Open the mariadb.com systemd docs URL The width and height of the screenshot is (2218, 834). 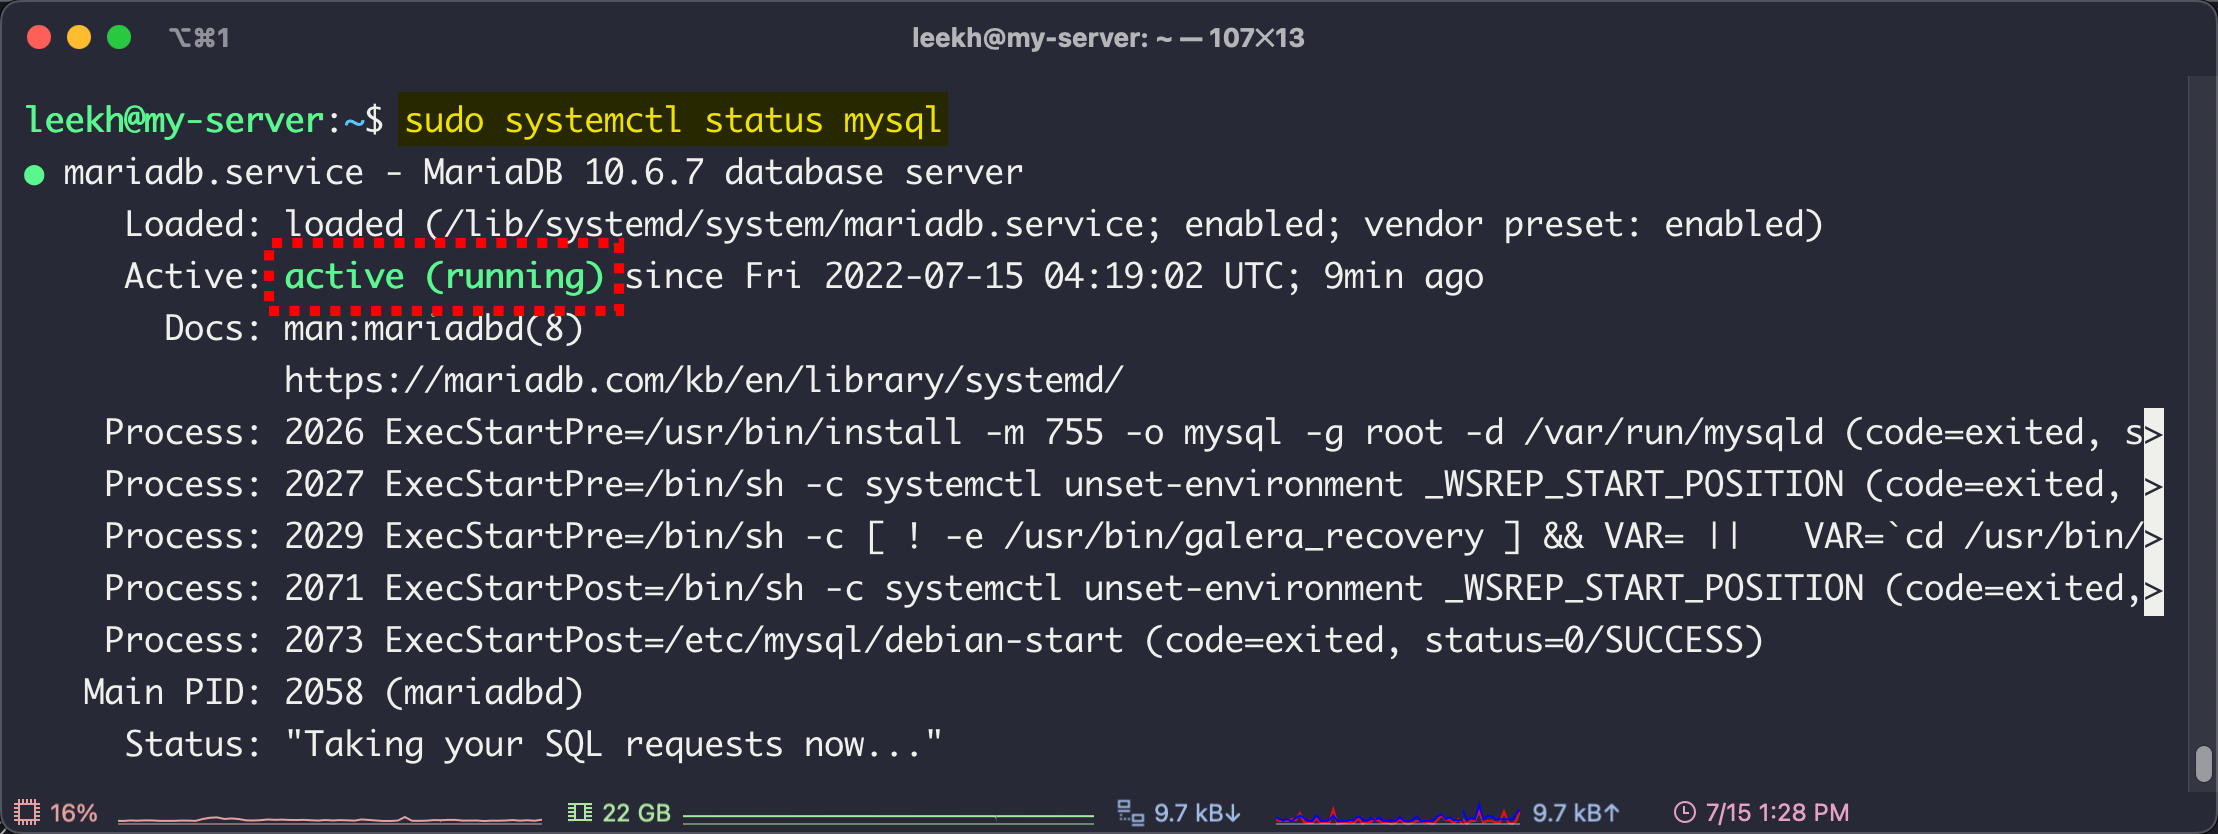point(703,380)
